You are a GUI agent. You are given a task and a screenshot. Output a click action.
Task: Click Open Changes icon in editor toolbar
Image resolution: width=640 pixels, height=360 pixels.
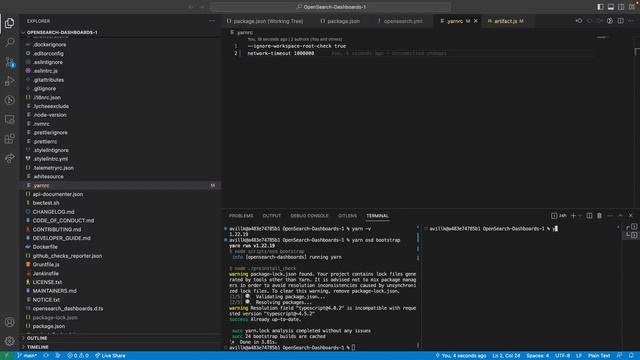579,21
